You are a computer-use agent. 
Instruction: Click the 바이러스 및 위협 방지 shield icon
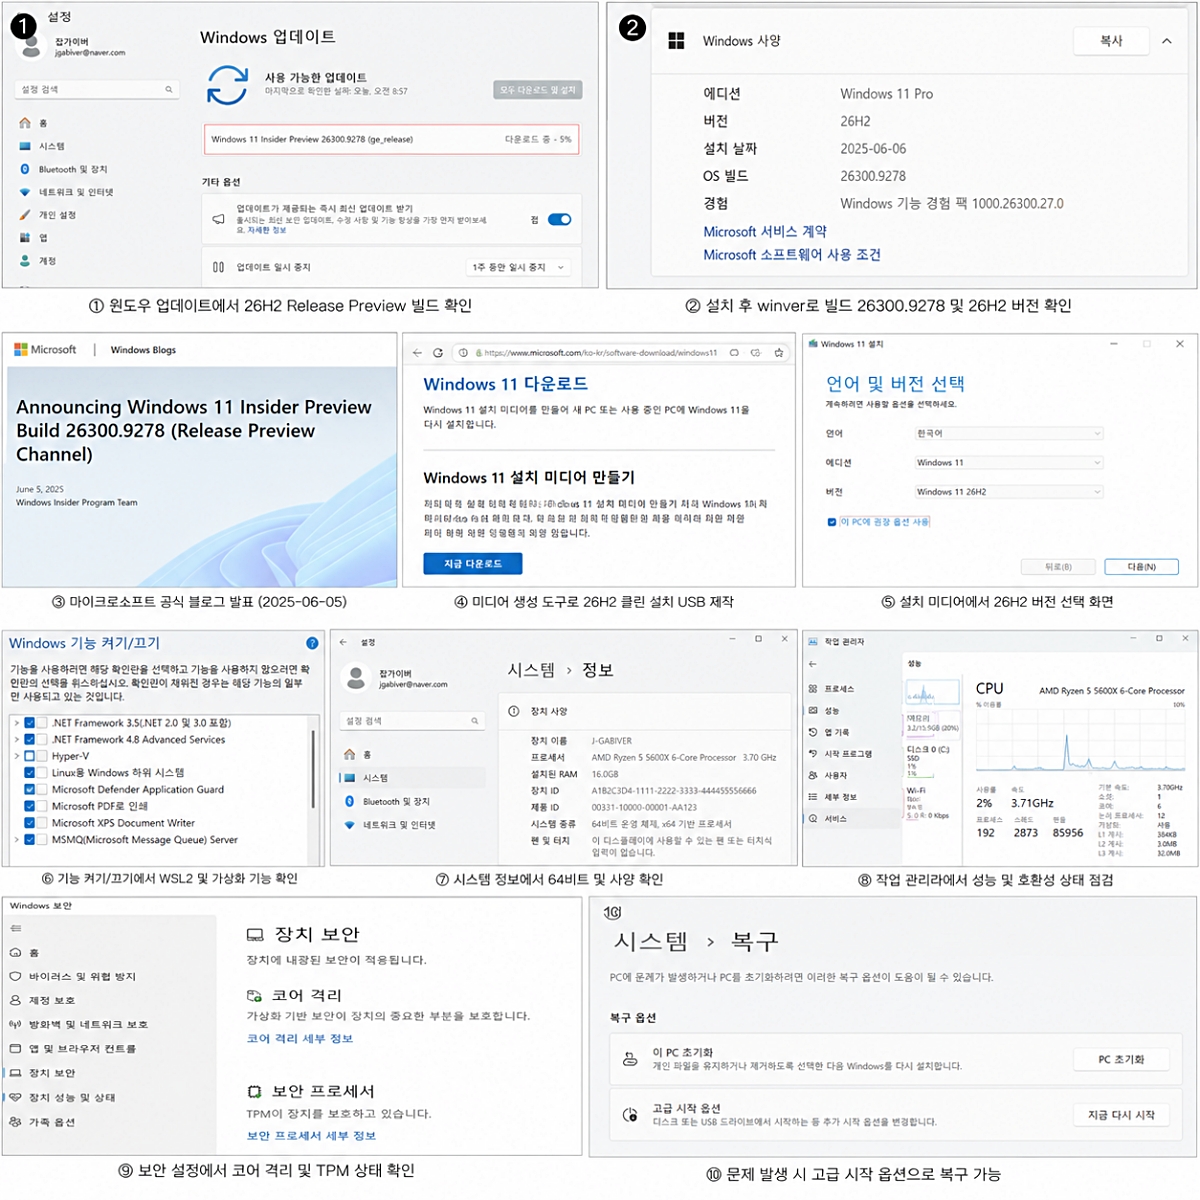click(x=15, y=976)
